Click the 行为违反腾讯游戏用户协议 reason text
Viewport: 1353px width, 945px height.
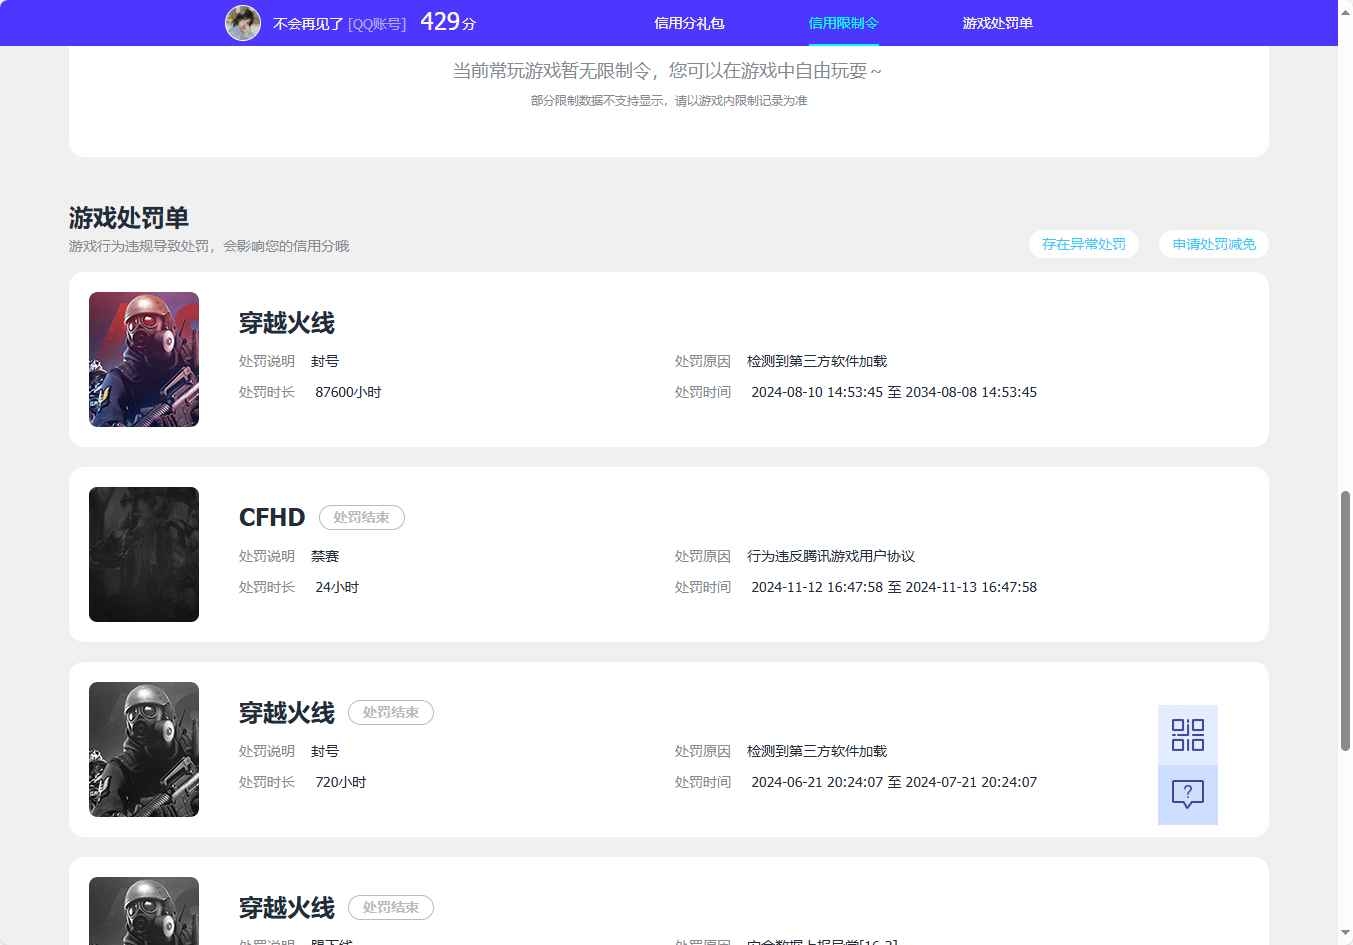click(x=831, y=556)
